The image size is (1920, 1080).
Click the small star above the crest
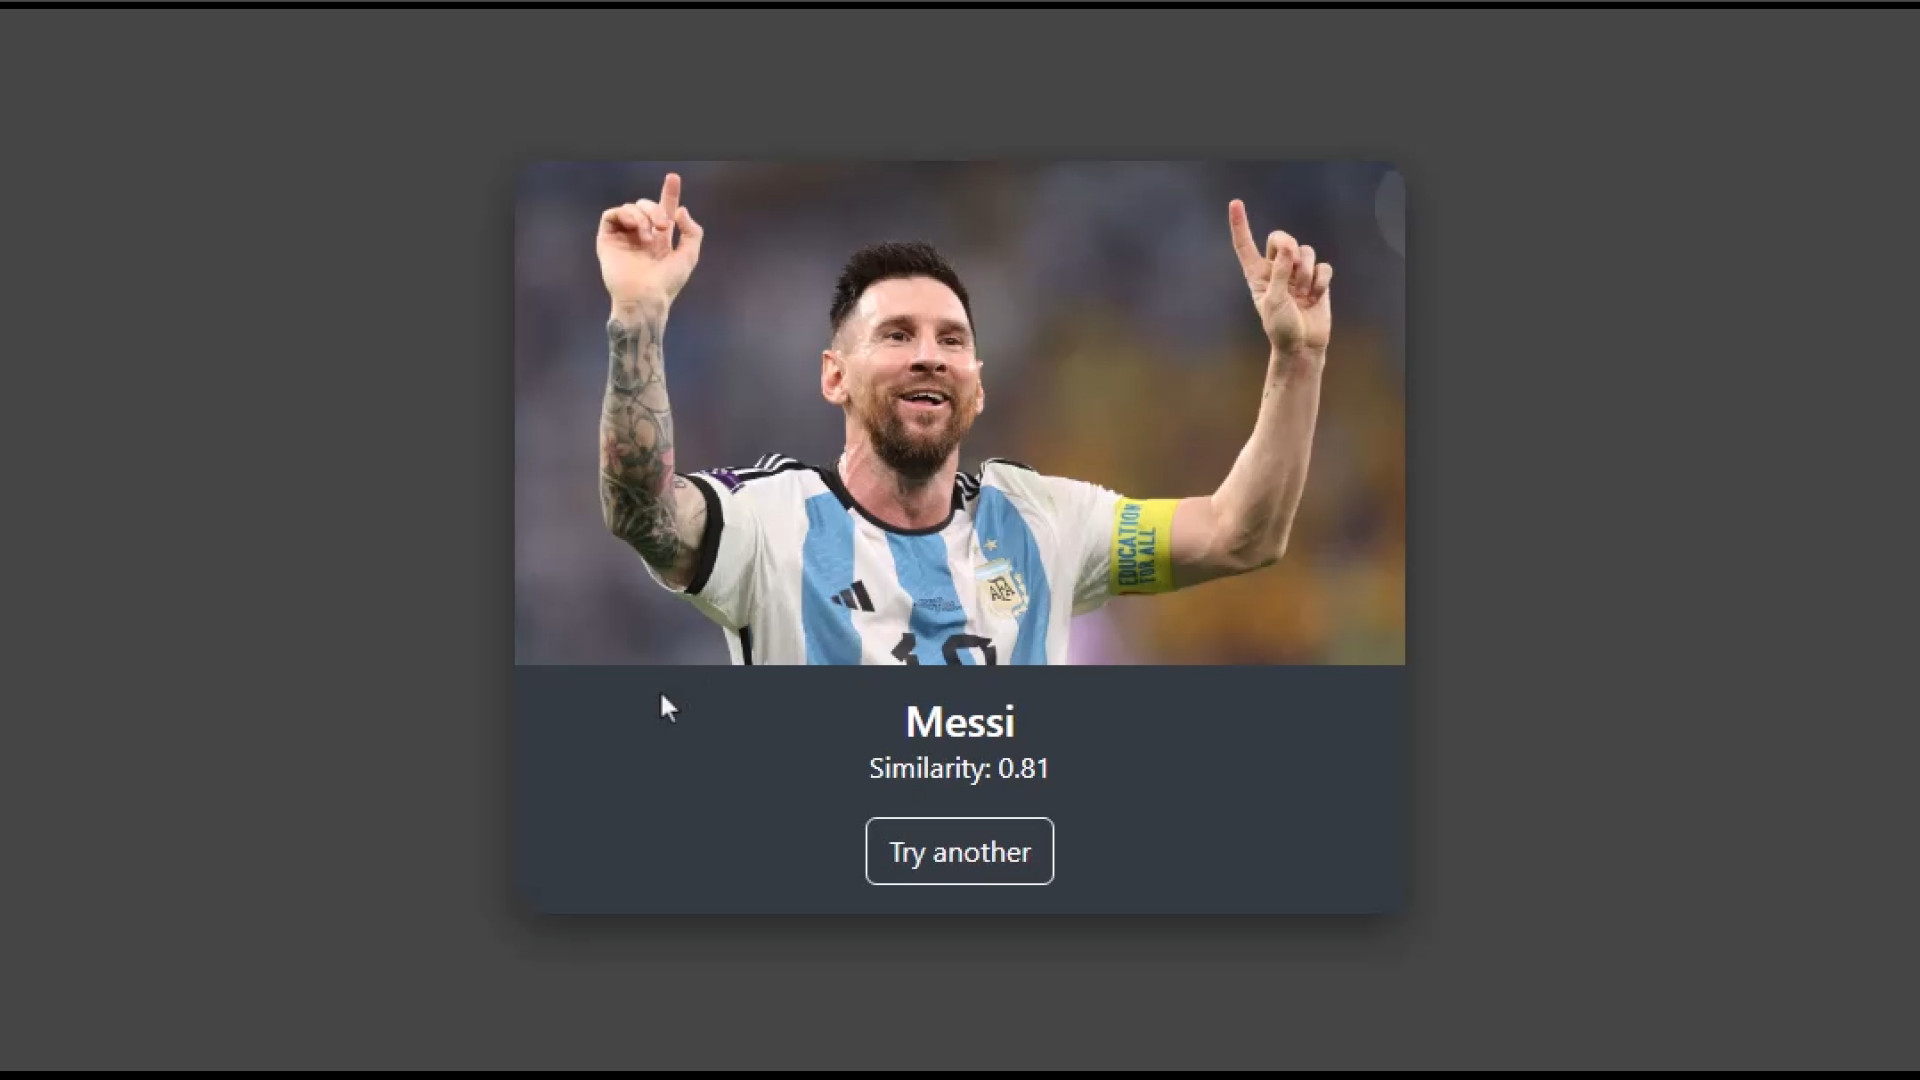pyautogui.click(x=991, y=545)
